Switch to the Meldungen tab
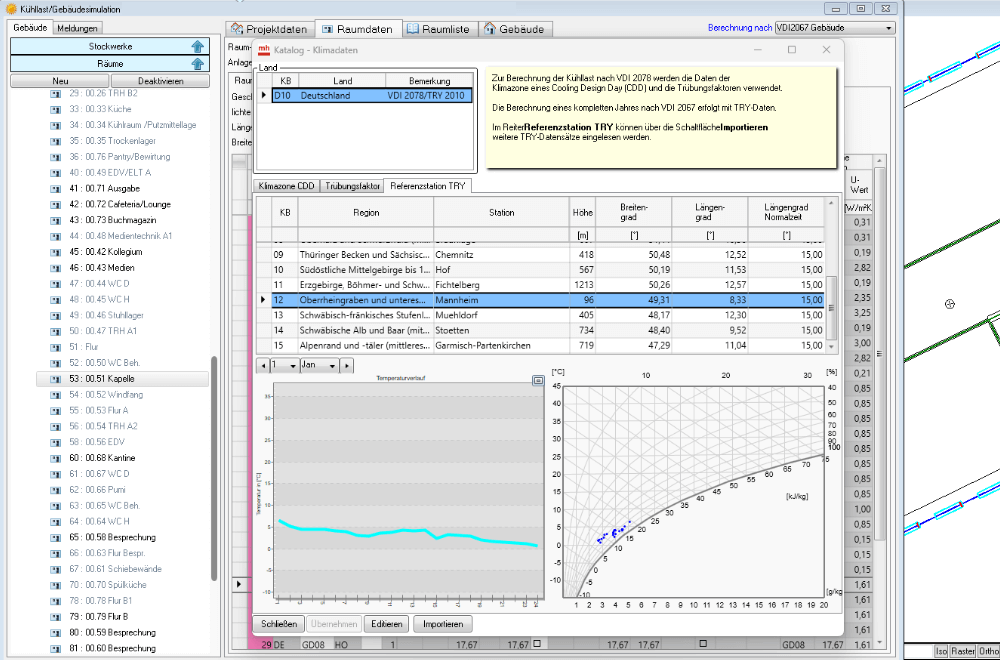Screen dimensions: 1000x660 point(76,28)
